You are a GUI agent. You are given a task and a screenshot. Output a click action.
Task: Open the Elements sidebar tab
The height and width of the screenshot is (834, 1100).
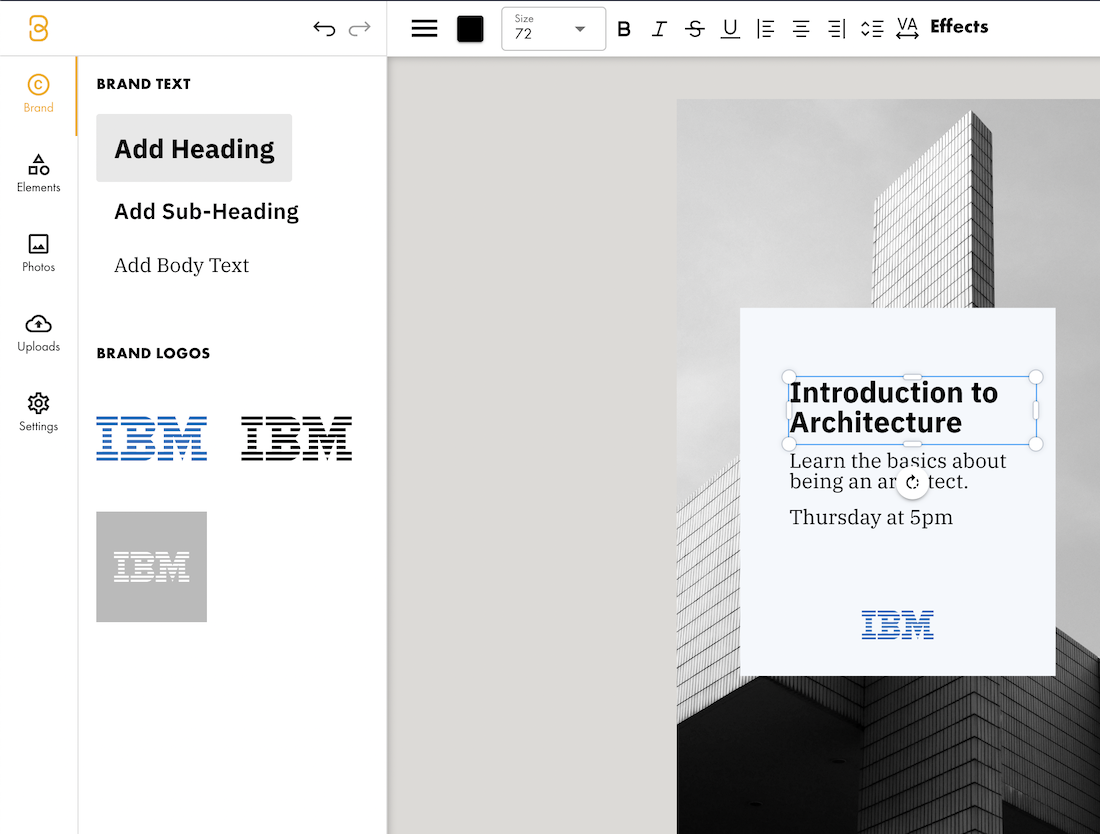38,173
